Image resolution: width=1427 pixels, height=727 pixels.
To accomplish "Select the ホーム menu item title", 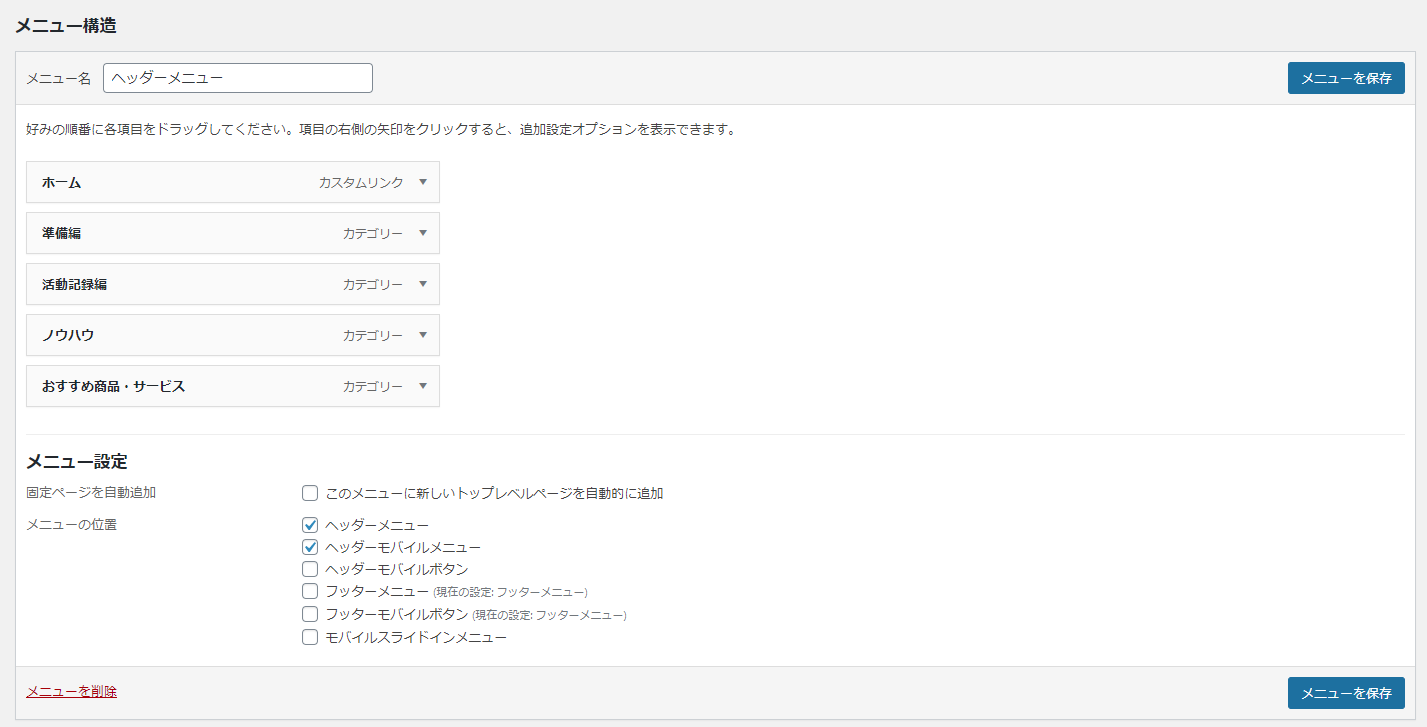I will (x=62, y=183).
